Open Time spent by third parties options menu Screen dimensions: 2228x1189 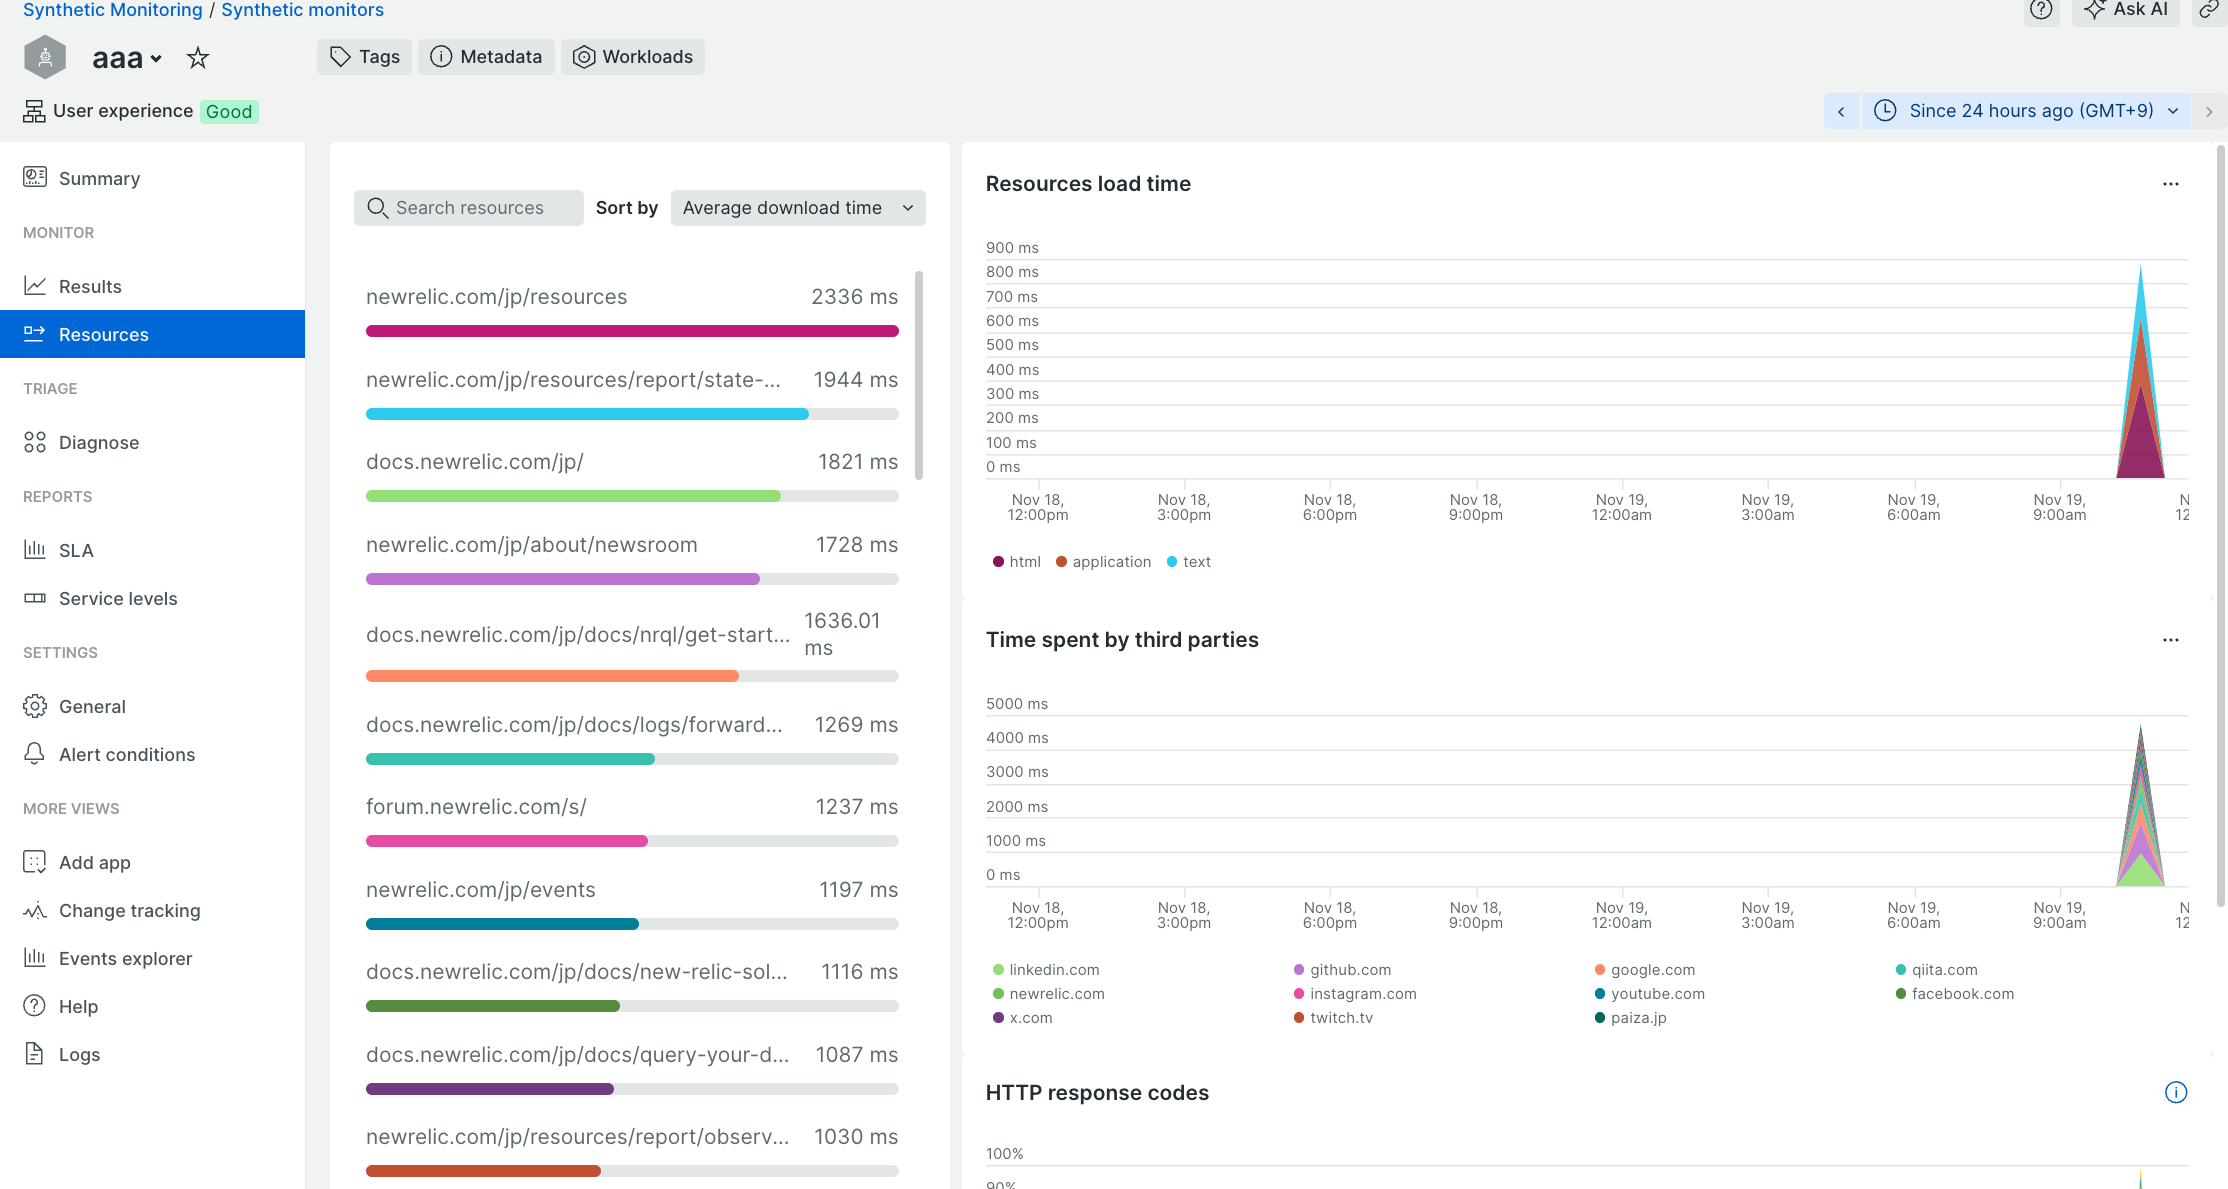[x=2171, y=640]
